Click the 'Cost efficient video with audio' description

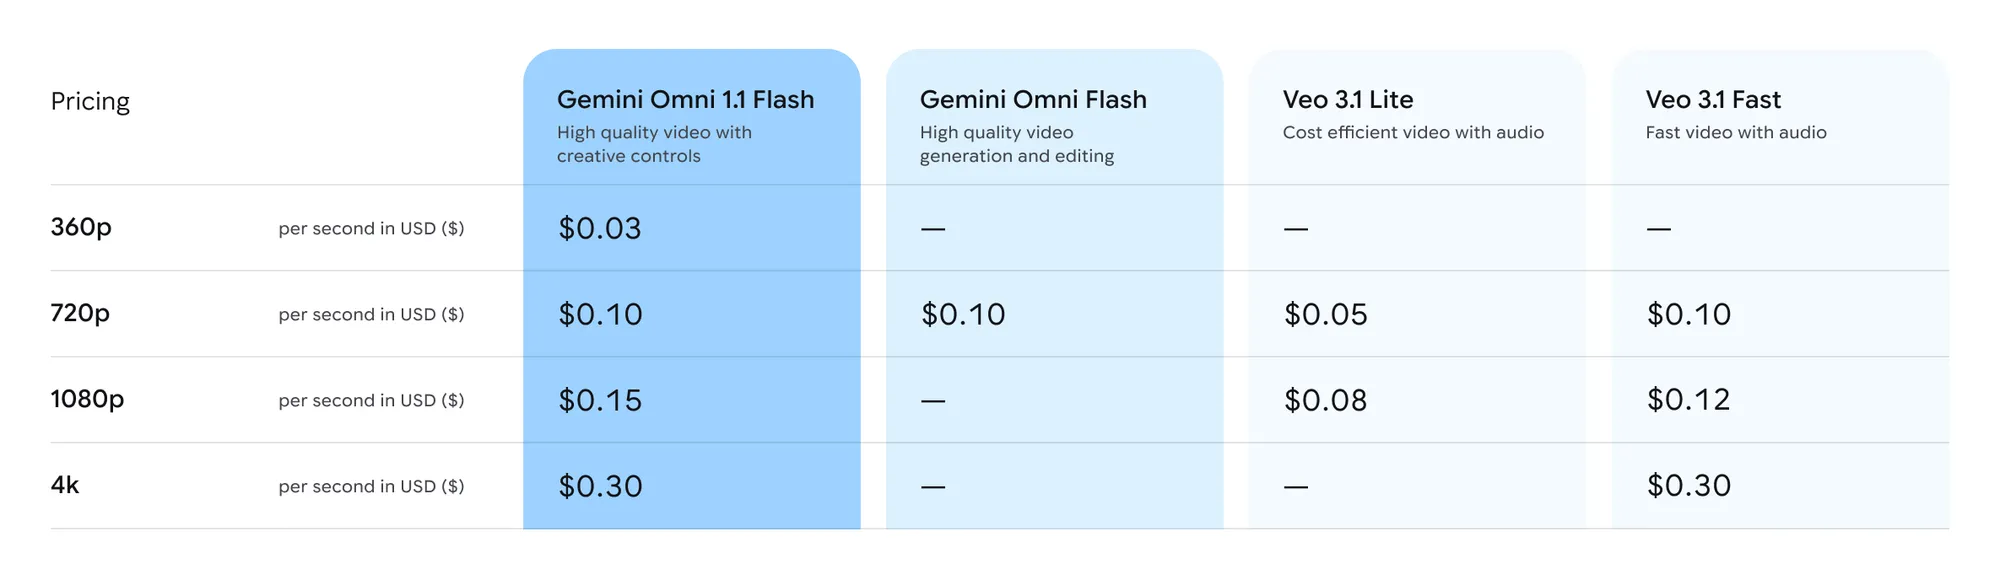1413,133
